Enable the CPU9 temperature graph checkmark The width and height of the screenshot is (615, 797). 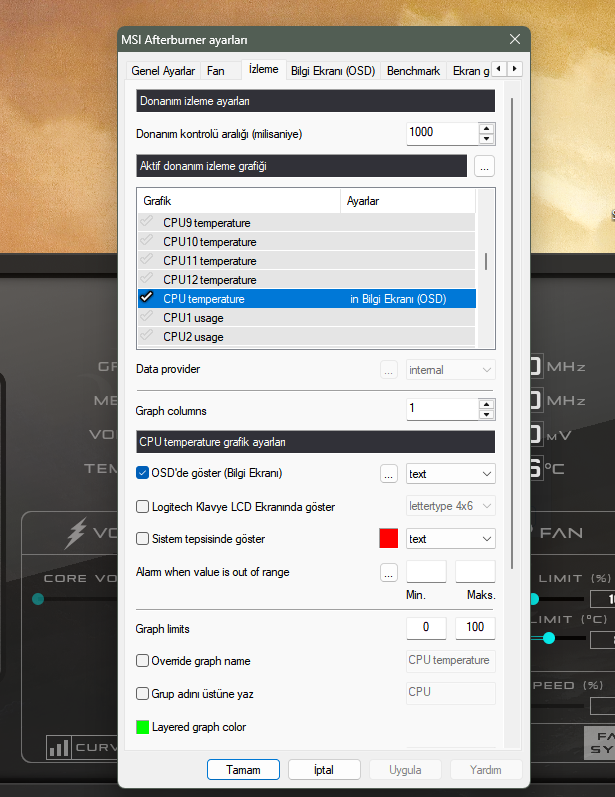(146, 222)
